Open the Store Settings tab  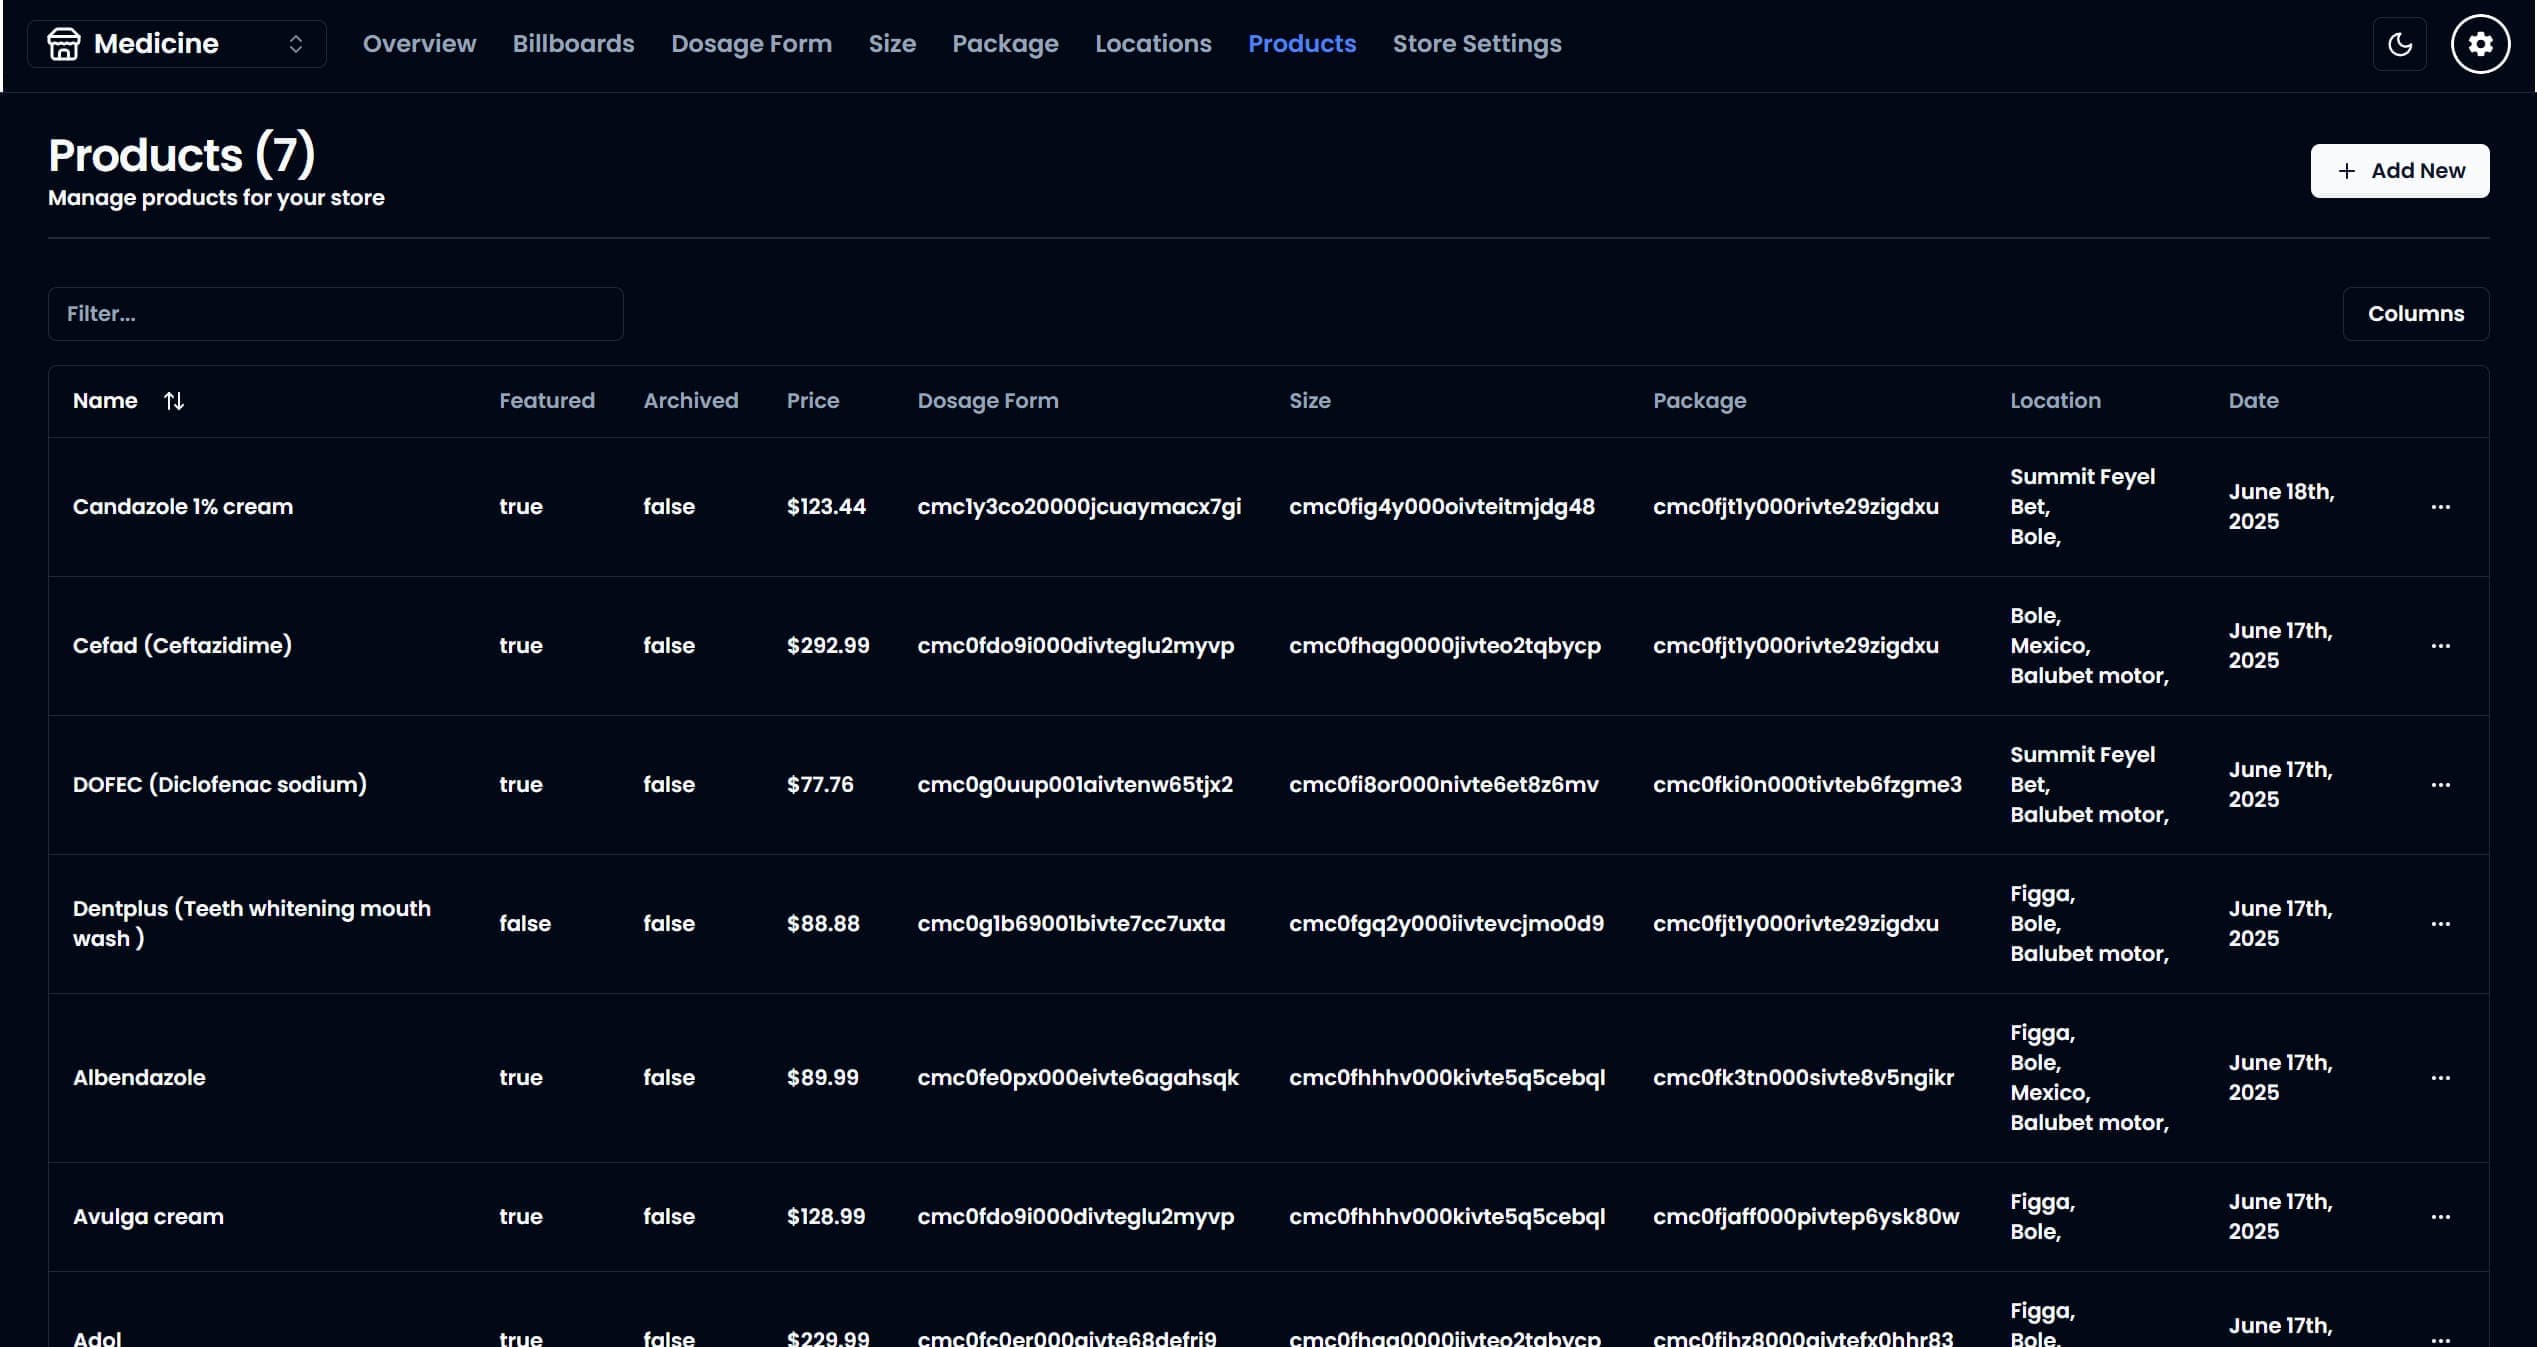pyautogui.click(x=1476, y=44)
